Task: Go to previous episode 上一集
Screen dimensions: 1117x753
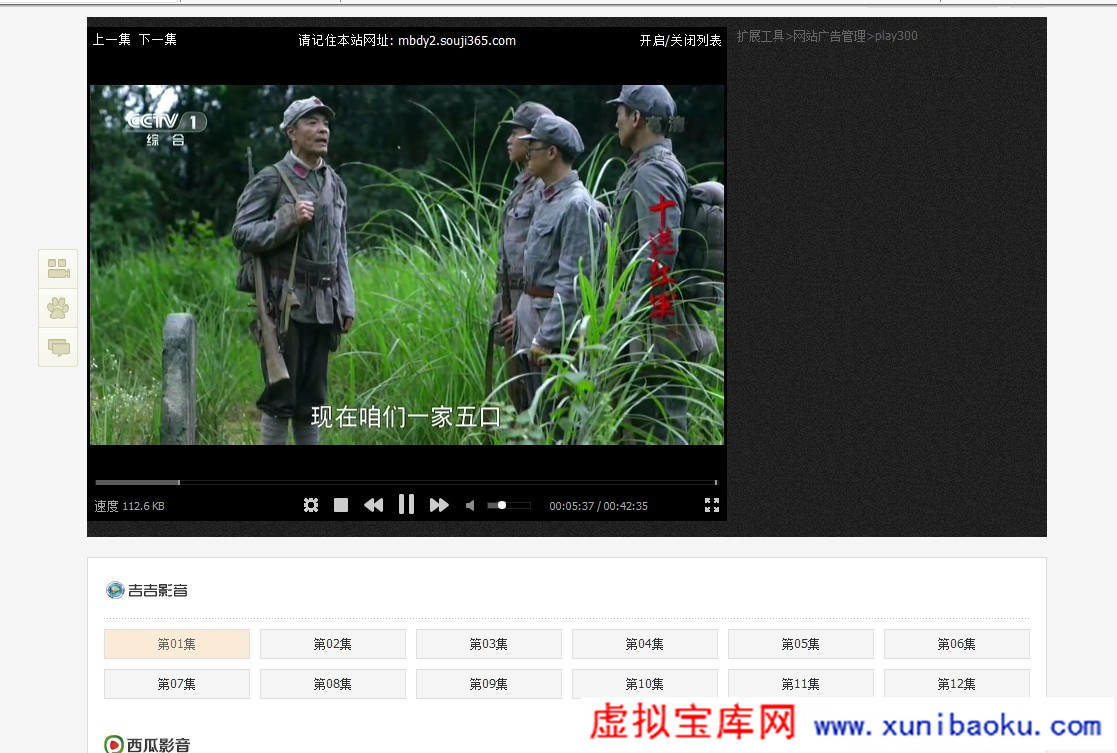Action: 112,40
